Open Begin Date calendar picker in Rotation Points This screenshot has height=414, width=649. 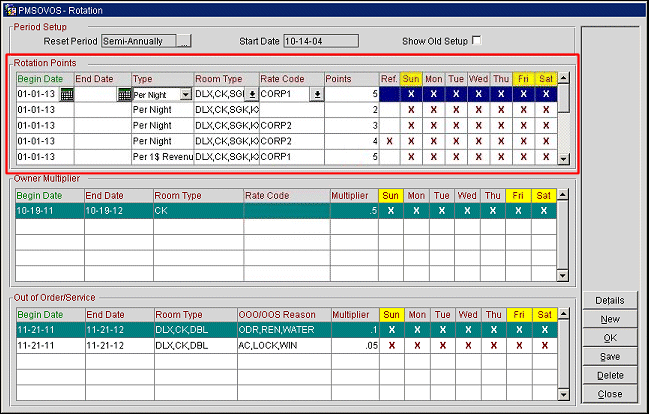pos(66,94)
